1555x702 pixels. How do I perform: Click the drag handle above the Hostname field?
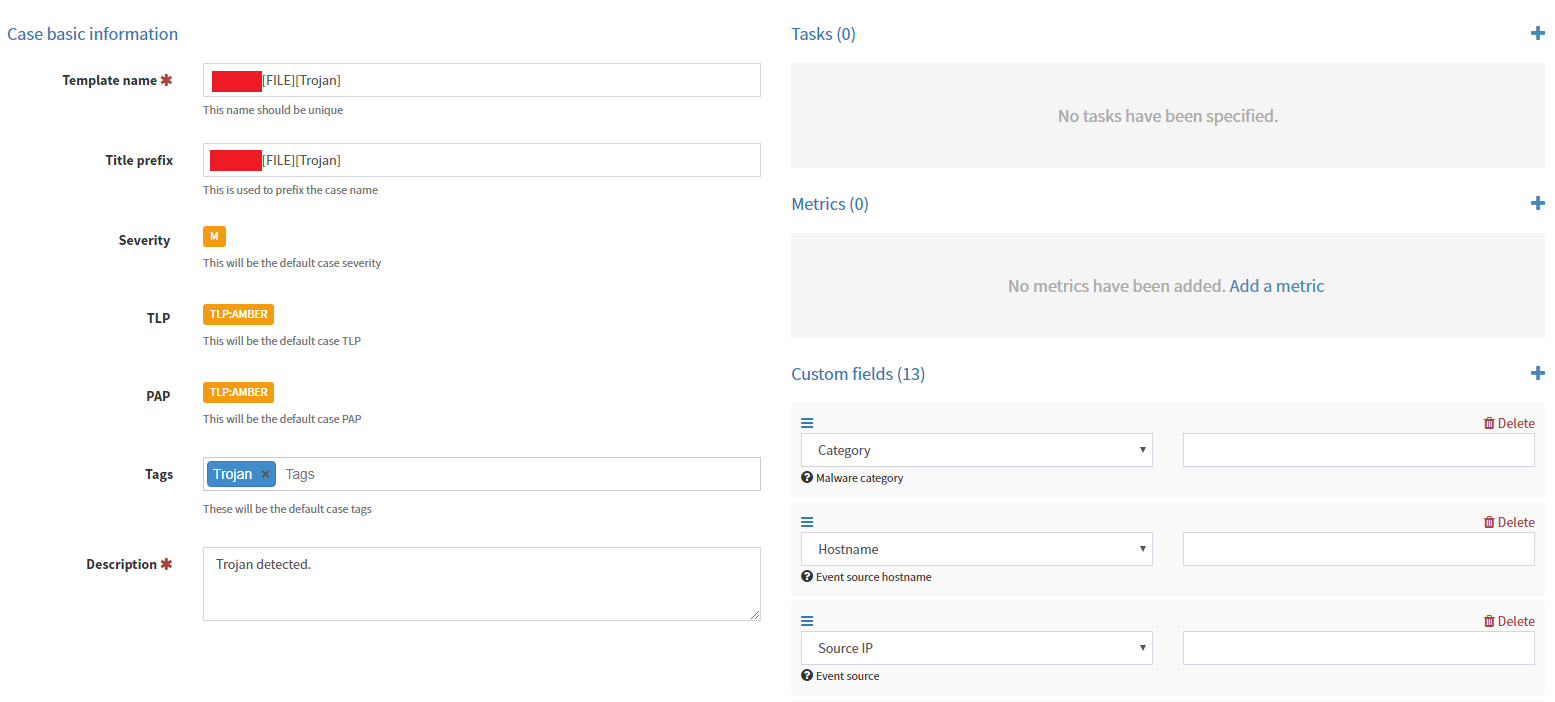tap(806, 521)
